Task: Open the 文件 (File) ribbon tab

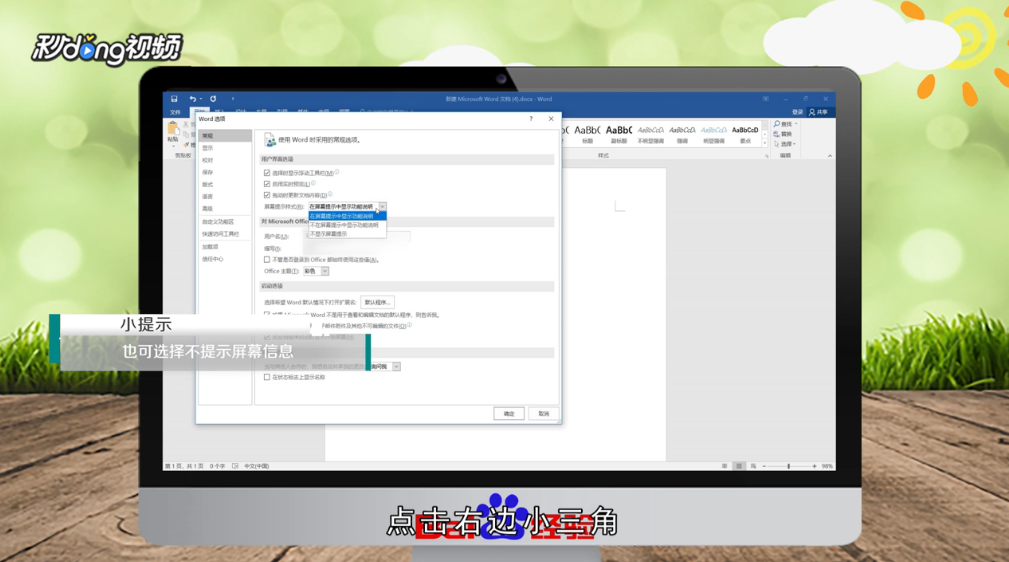Action: [175, 112]
